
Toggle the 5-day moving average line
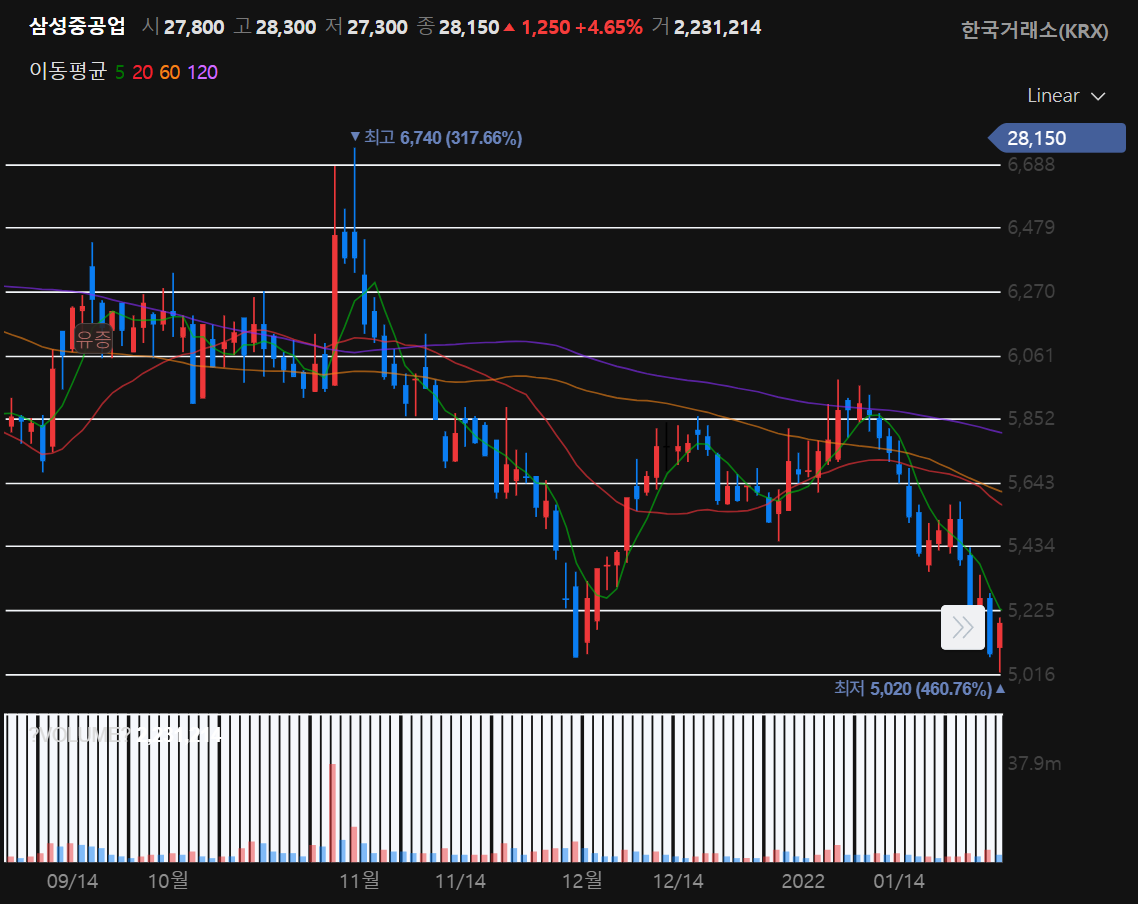(x=120, y=72)
